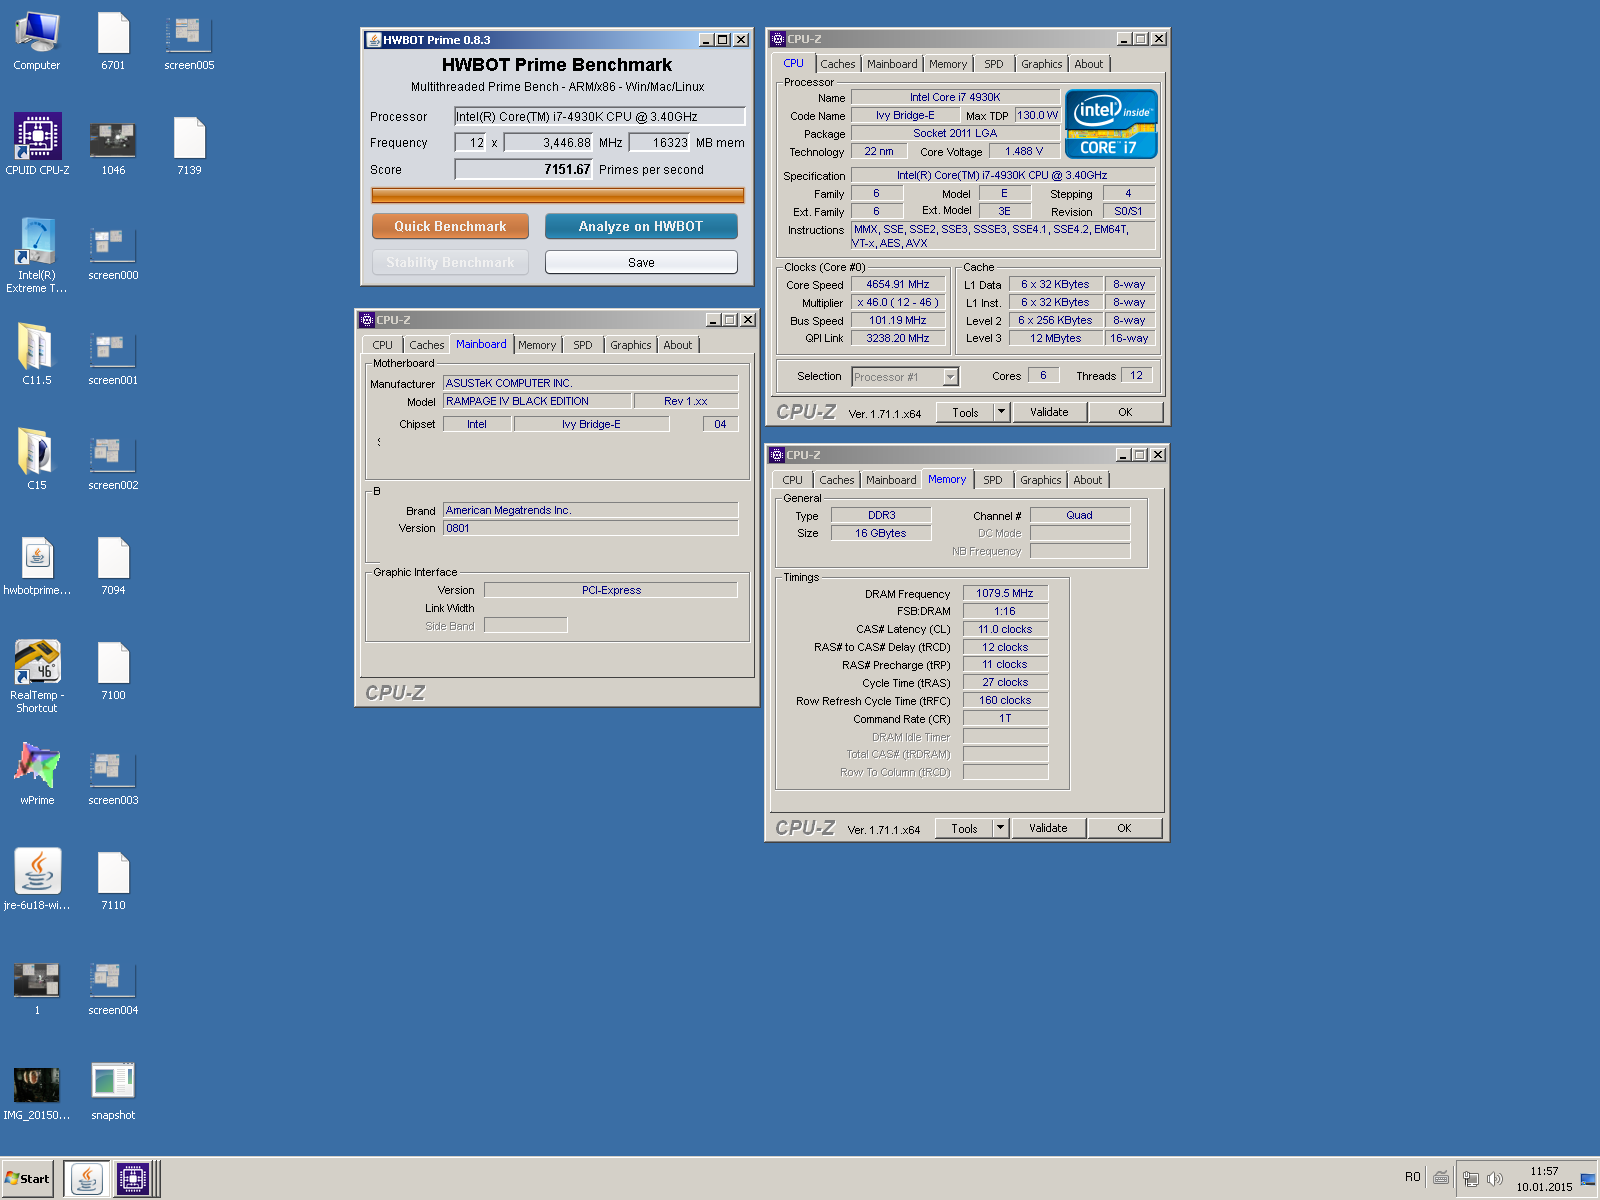The height and width of the screenshot is (1200, 1600).
Task: Select Memory tab in Mainboard CPU-Z window
Action: click(537, 345)
